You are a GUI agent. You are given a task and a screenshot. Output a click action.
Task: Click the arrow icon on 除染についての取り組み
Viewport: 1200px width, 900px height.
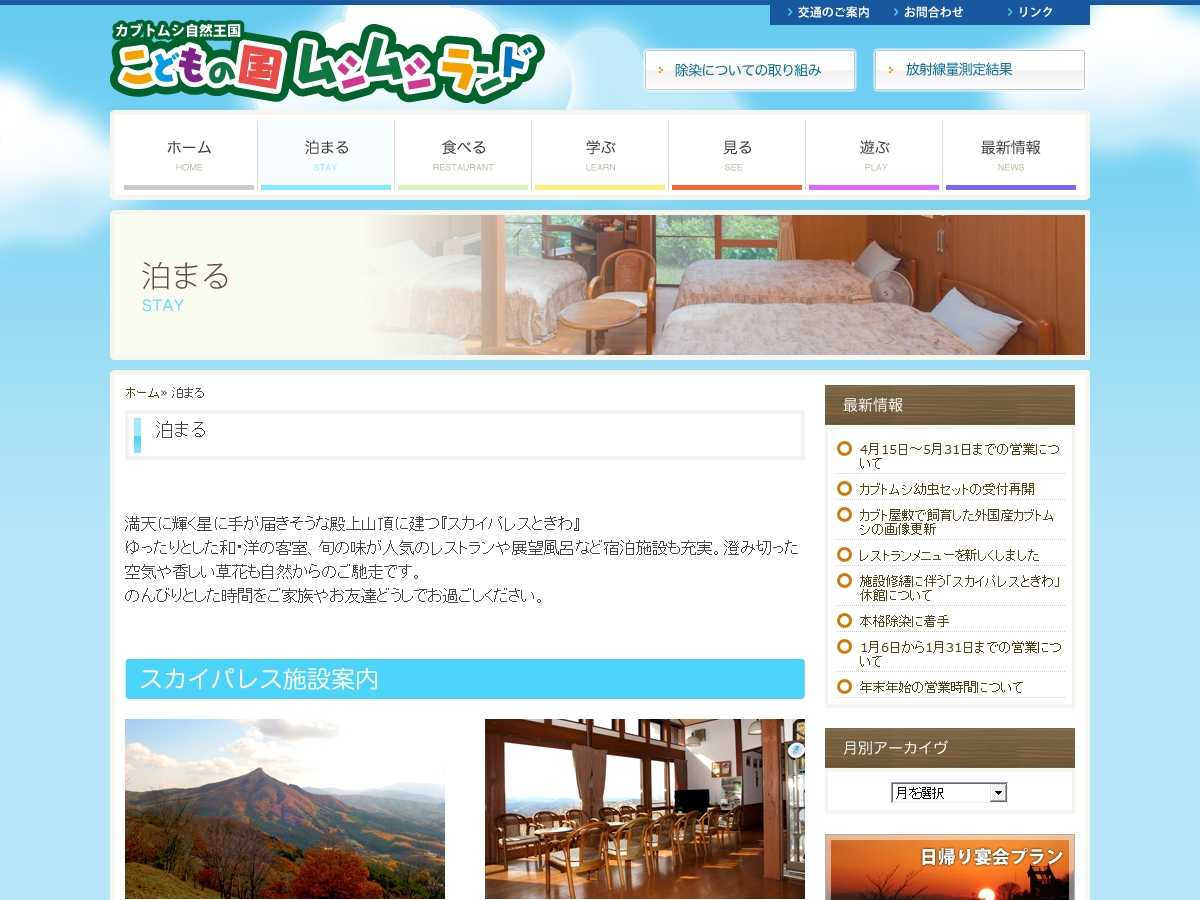click(x=661, y=70)
